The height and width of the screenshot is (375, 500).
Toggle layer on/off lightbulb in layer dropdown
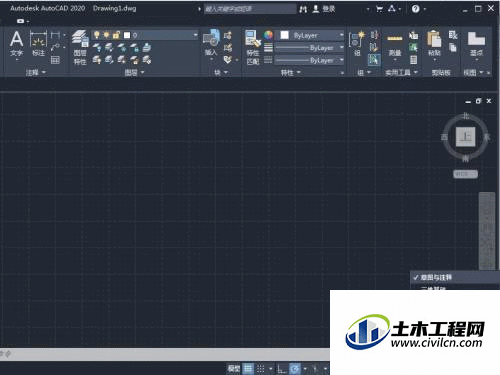click(97, 35)
